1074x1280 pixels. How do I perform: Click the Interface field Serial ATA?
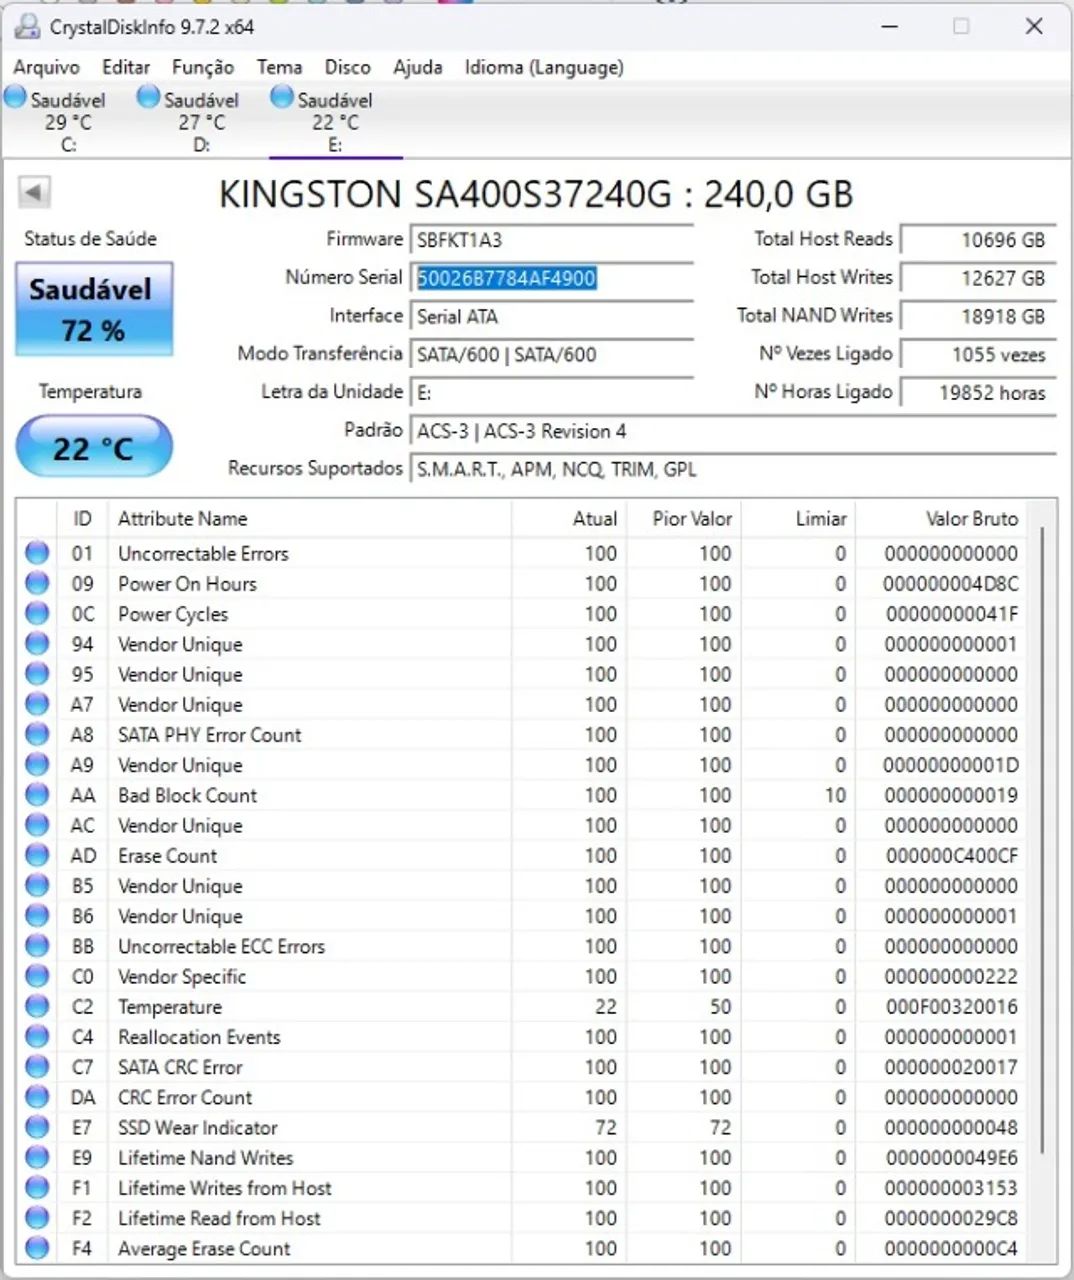click(x=552, y=316)
